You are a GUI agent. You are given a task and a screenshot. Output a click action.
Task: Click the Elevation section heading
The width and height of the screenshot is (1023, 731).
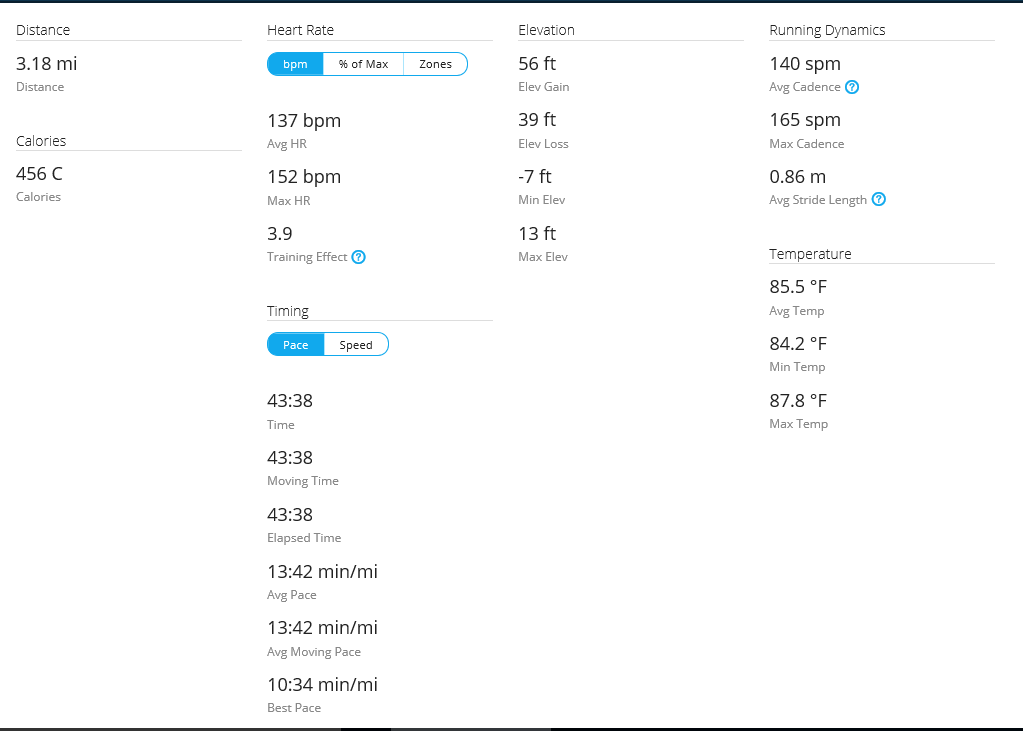point(546,30)
